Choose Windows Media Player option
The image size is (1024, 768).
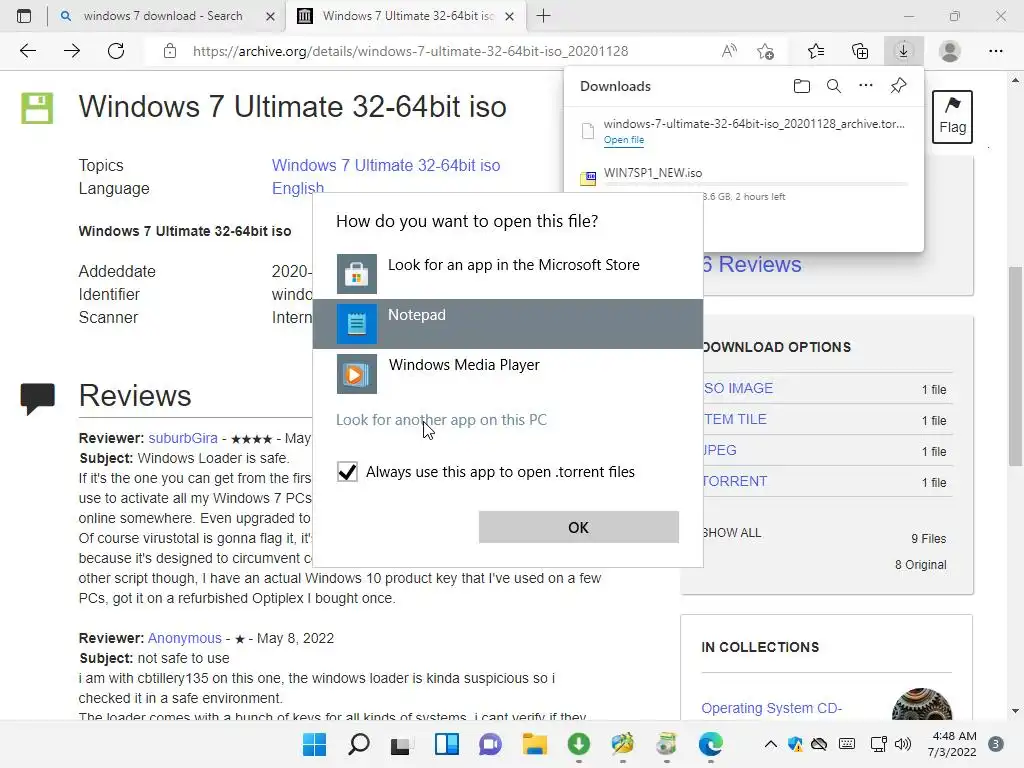tap(508, 374)
